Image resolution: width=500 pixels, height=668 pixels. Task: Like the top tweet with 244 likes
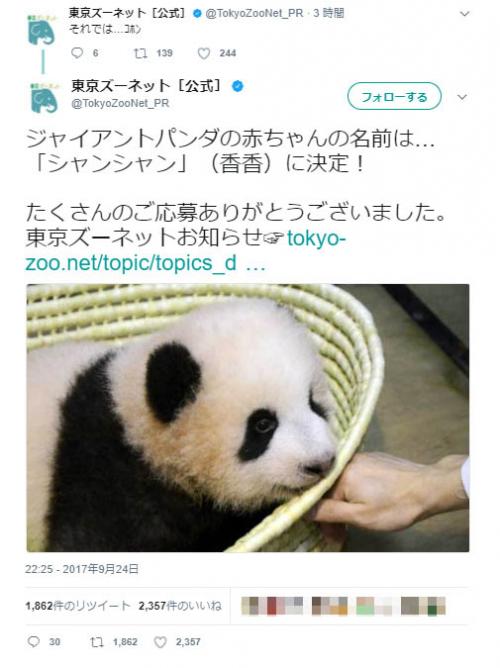204,53
